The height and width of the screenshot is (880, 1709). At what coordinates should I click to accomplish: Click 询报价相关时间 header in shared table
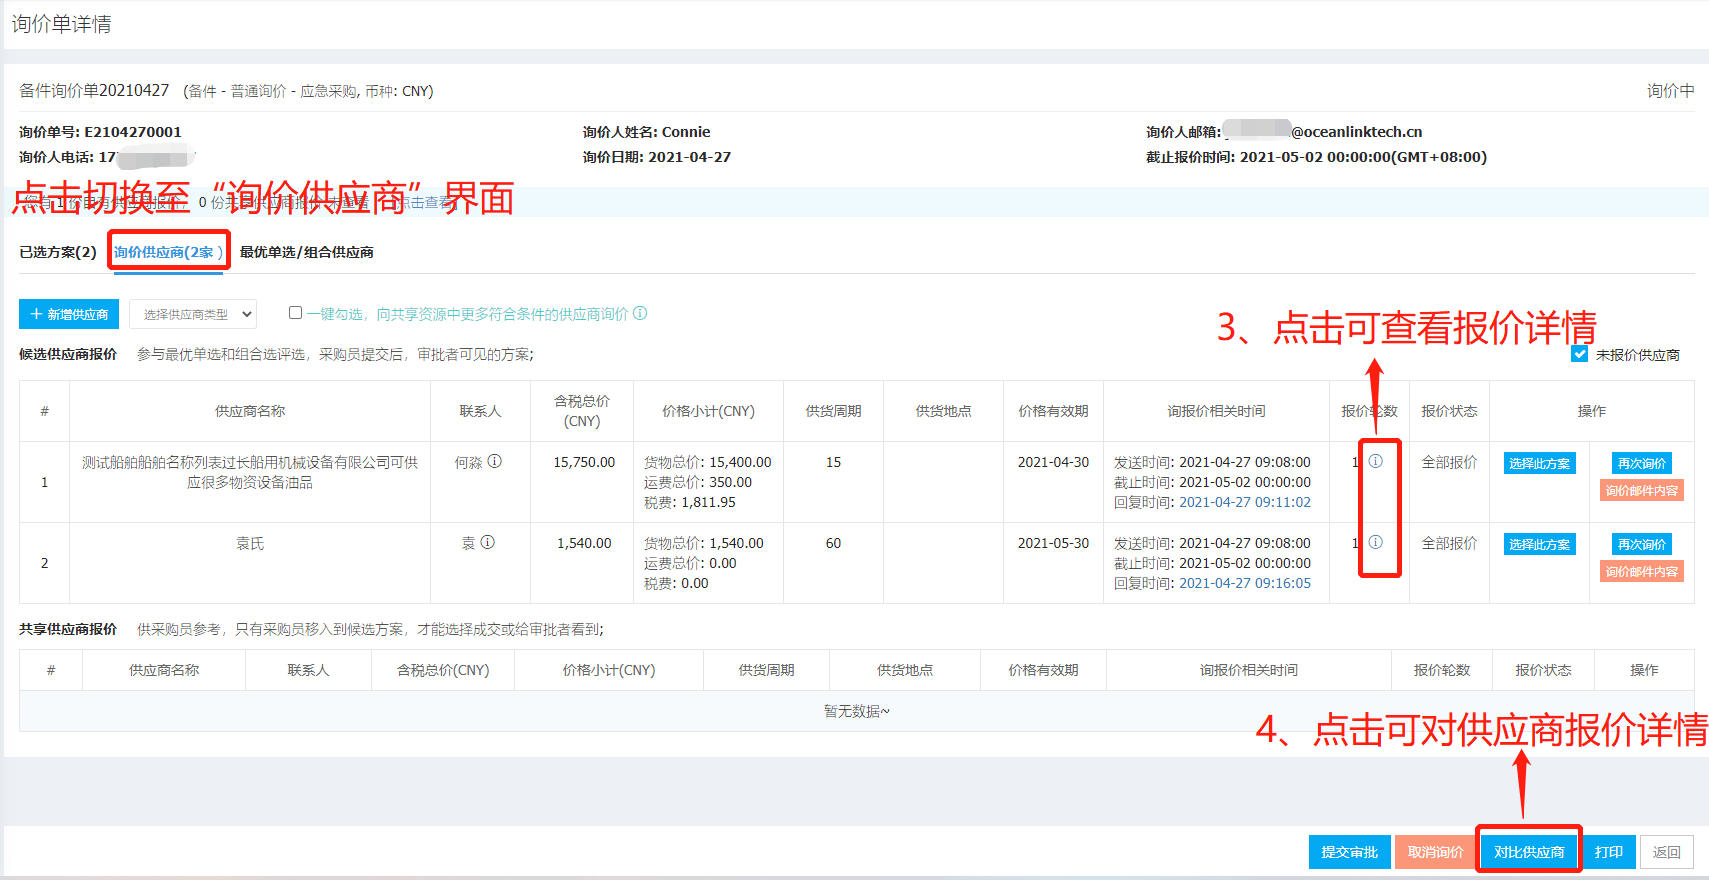1249,670
